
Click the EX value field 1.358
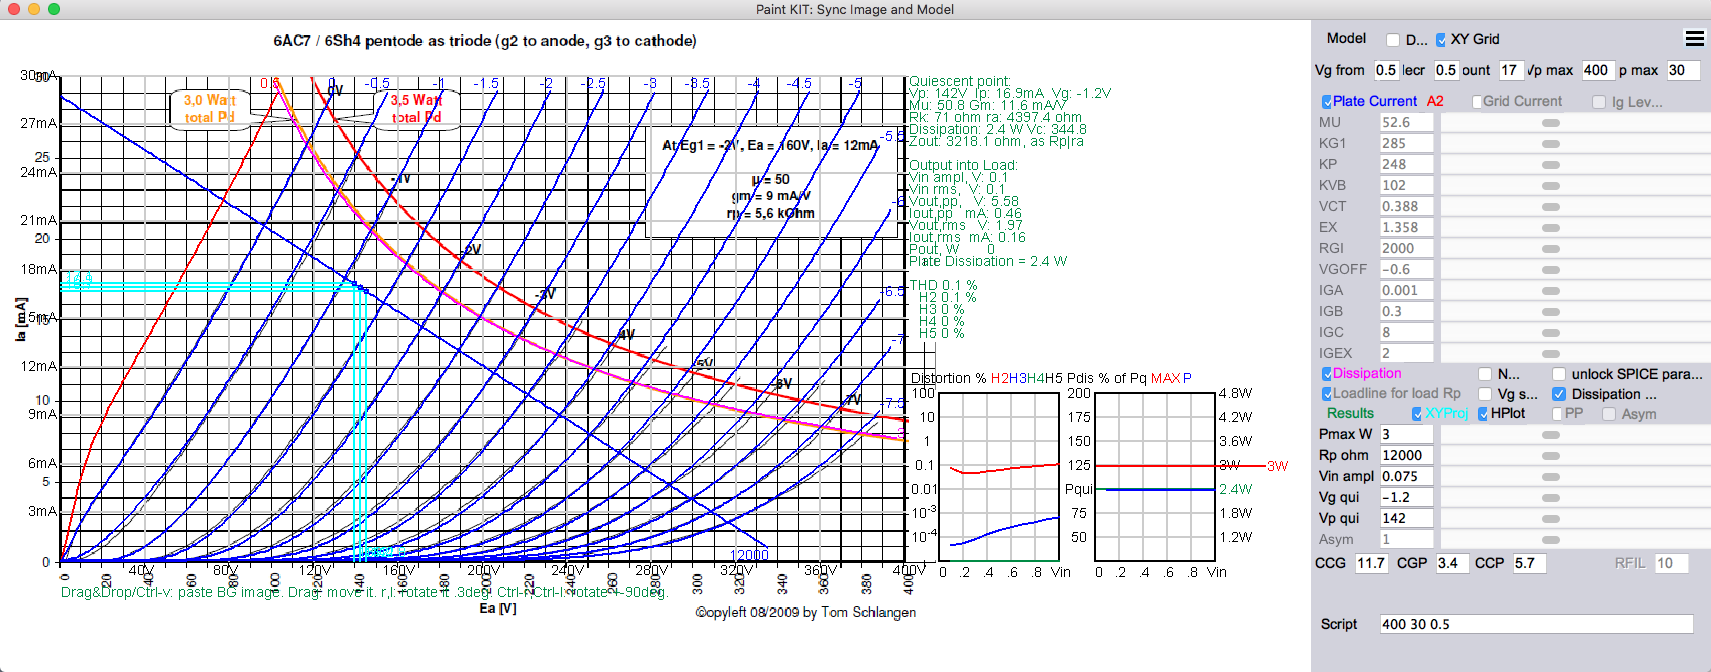coord(1406,227)
